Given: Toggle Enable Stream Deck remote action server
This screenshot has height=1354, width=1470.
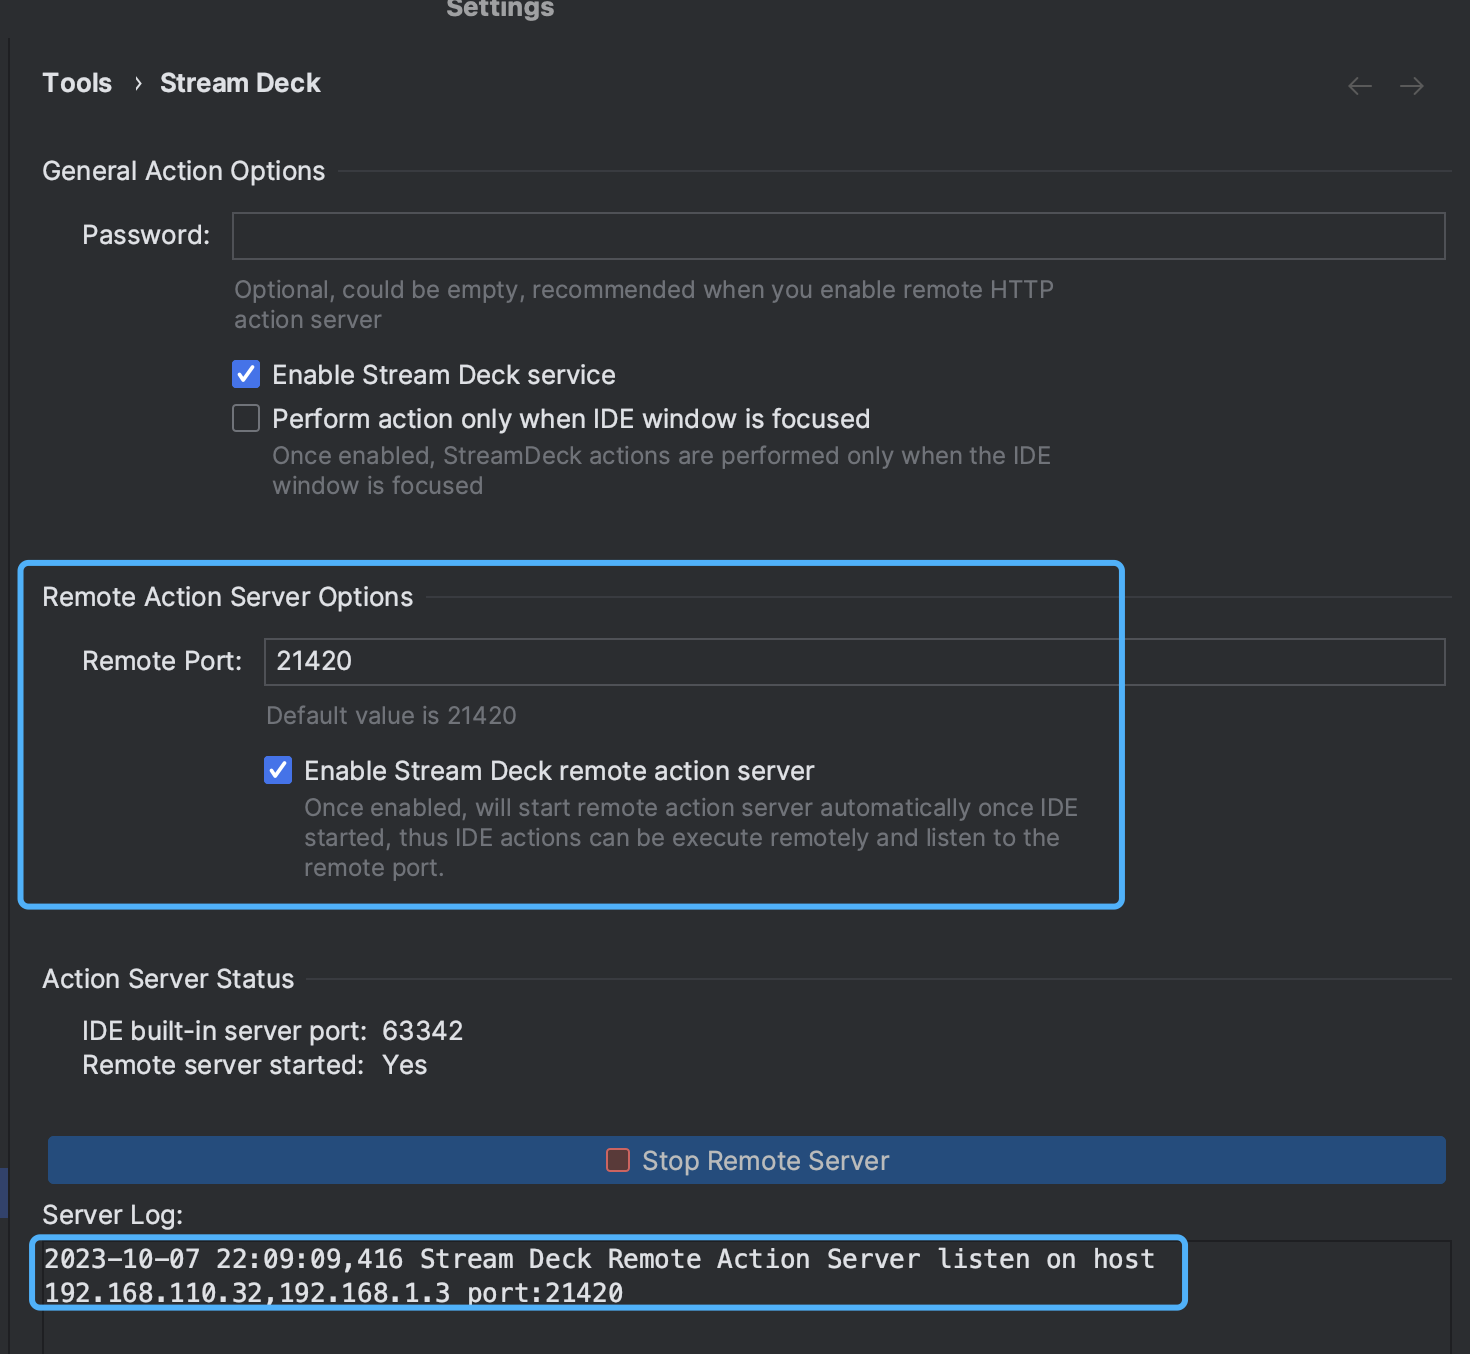Looking at the screenshot, I should [278, 770].
